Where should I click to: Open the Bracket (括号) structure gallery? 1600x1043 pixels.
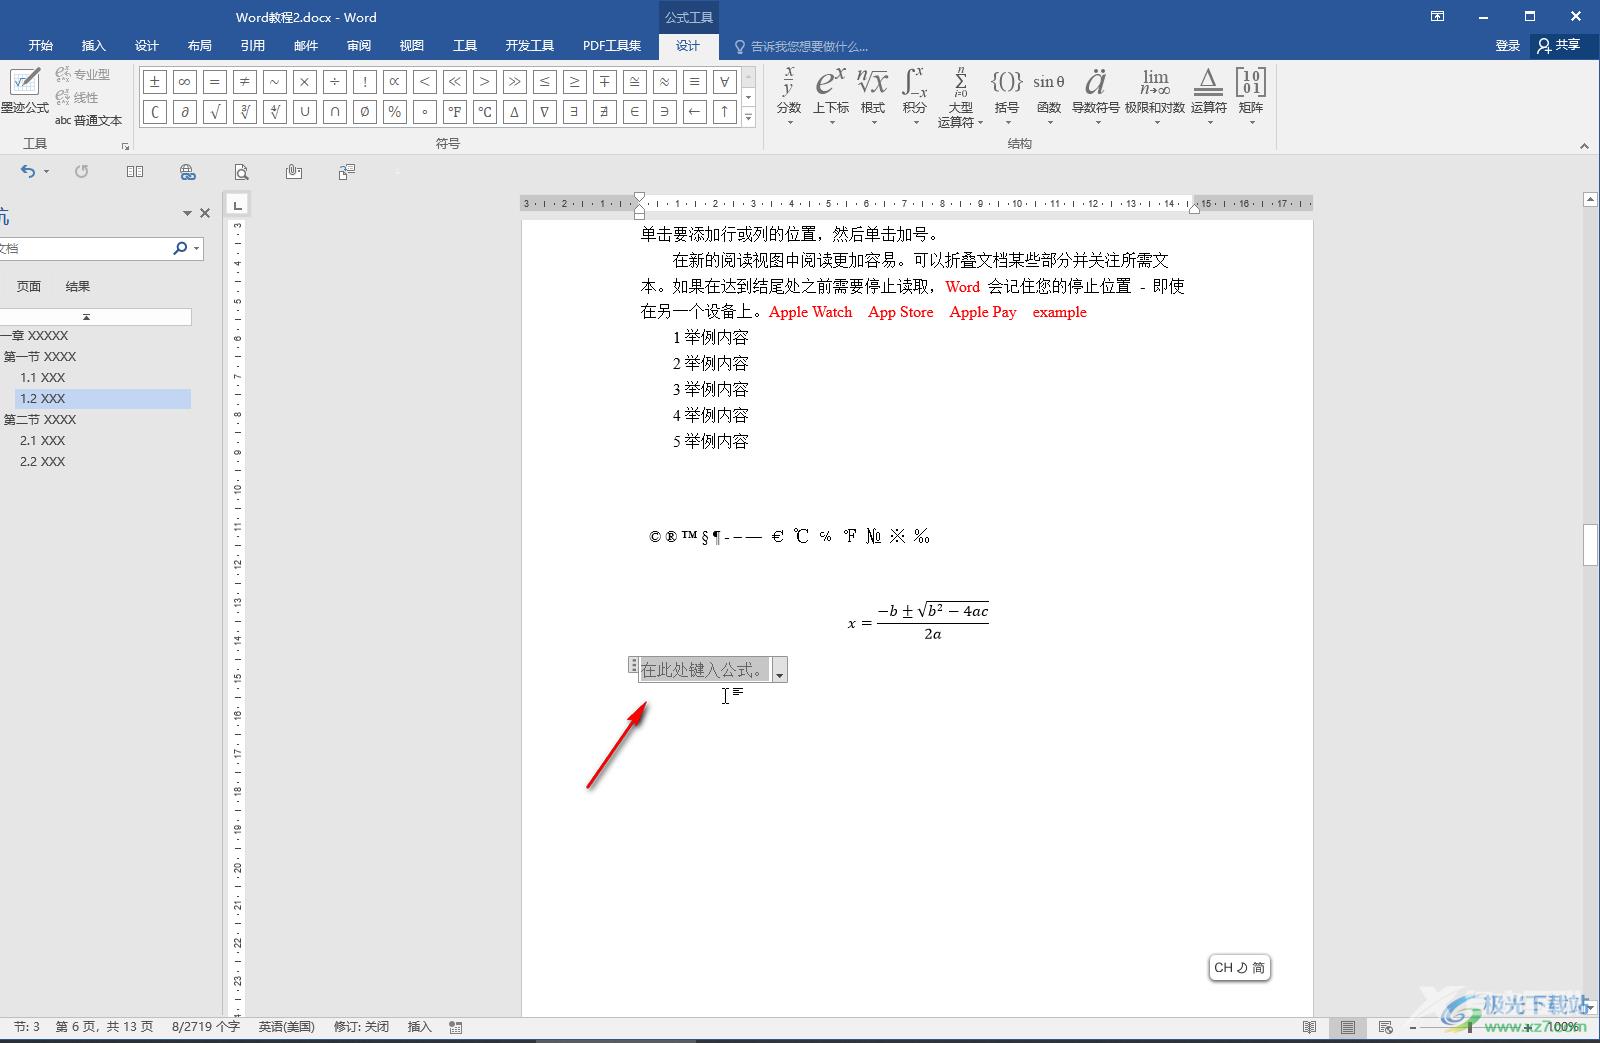point(1006,96)
